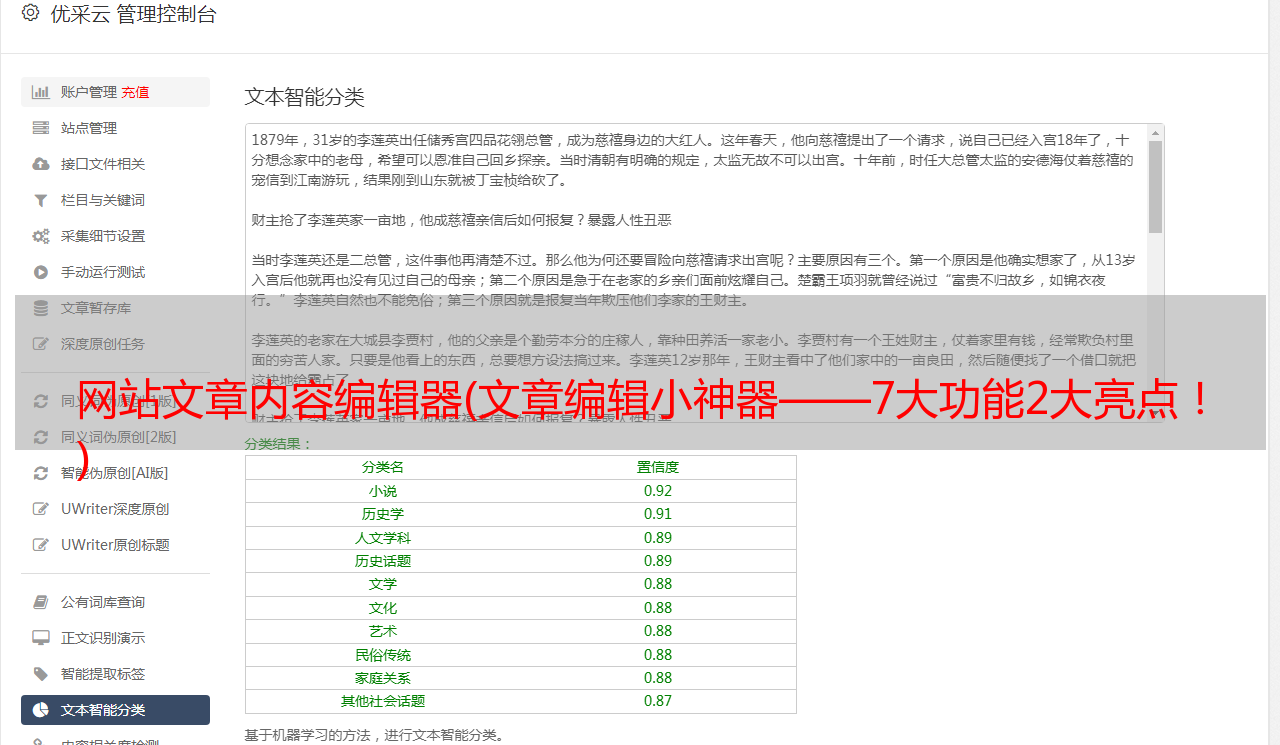Open 站点管理 in sidebar

[115, 128]
